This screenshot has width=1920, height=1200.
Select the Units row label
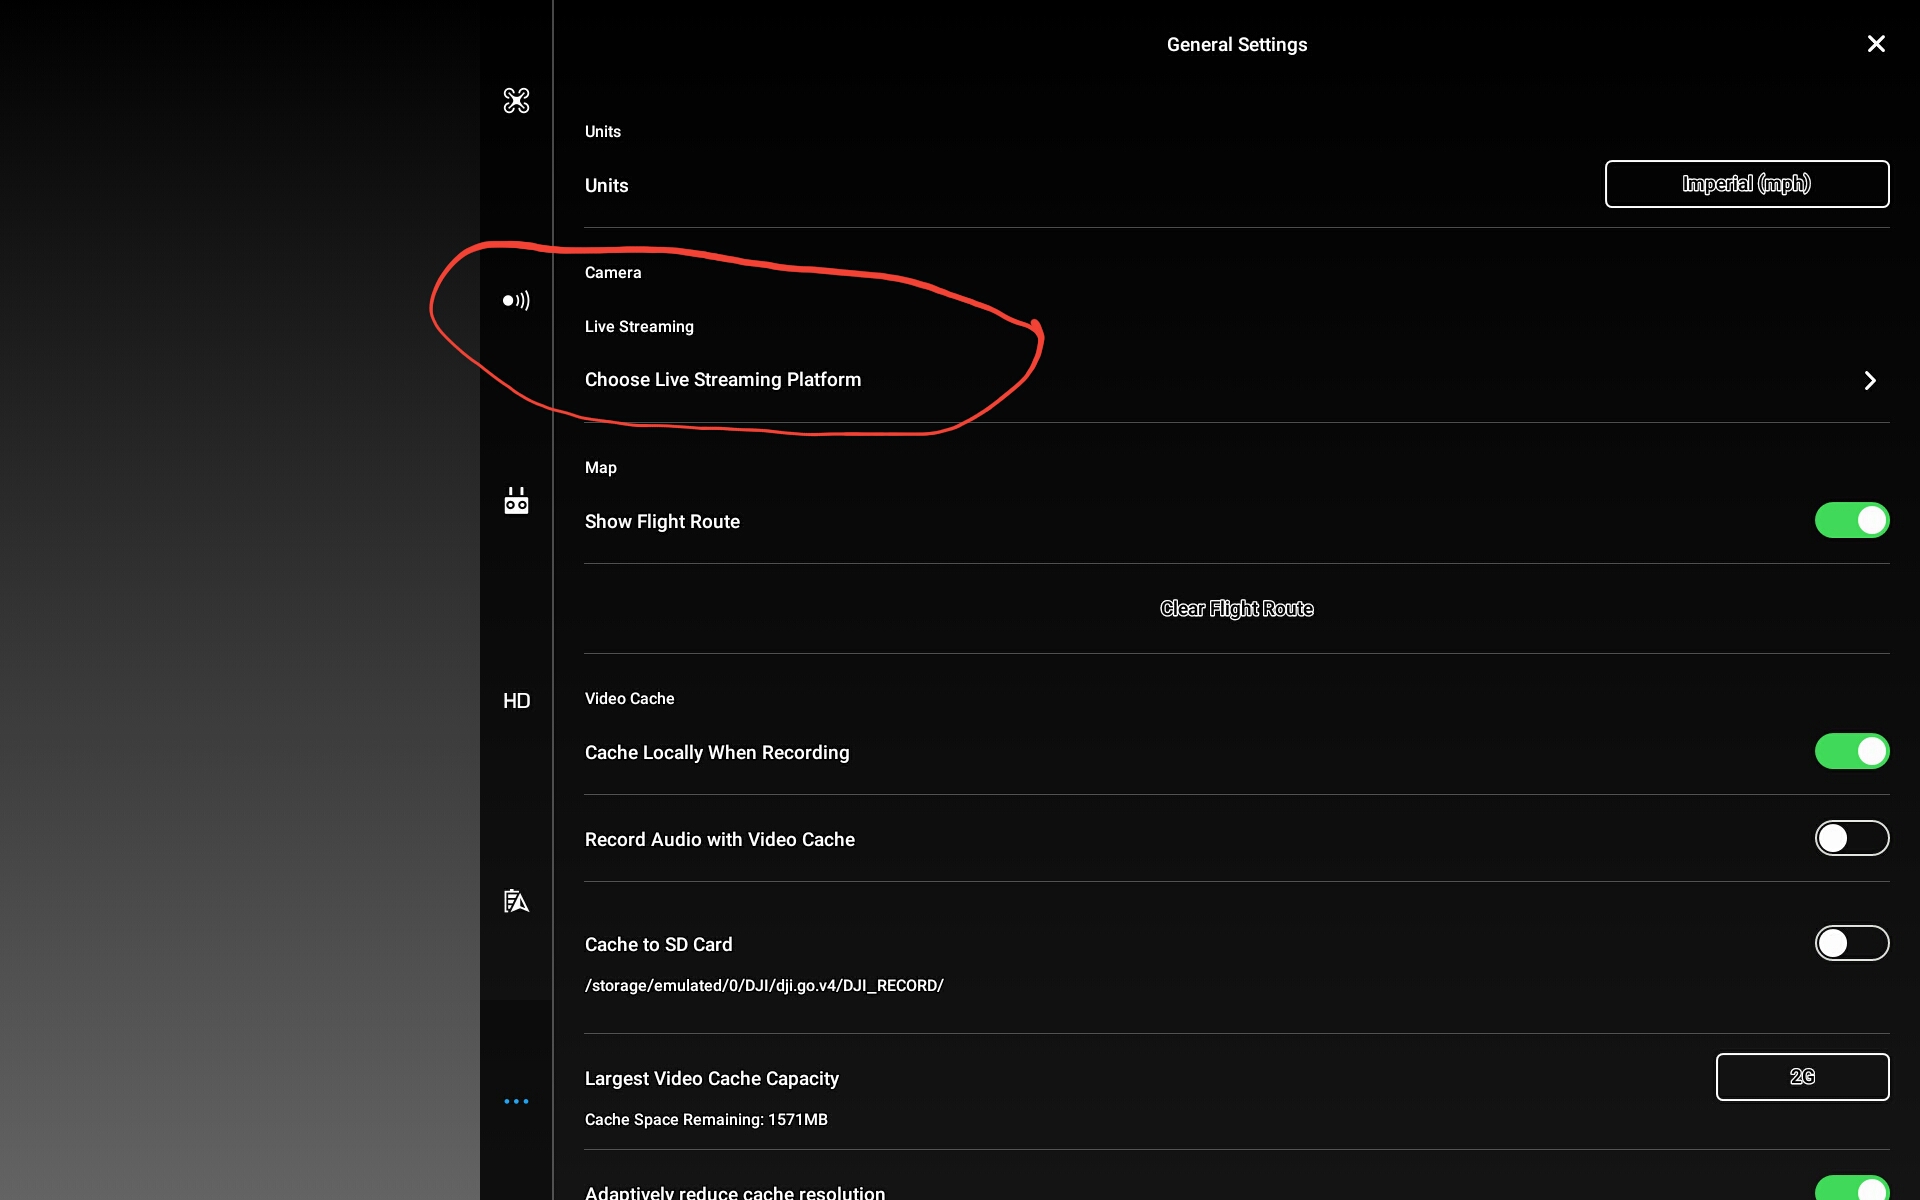click(x=606, y=186)
